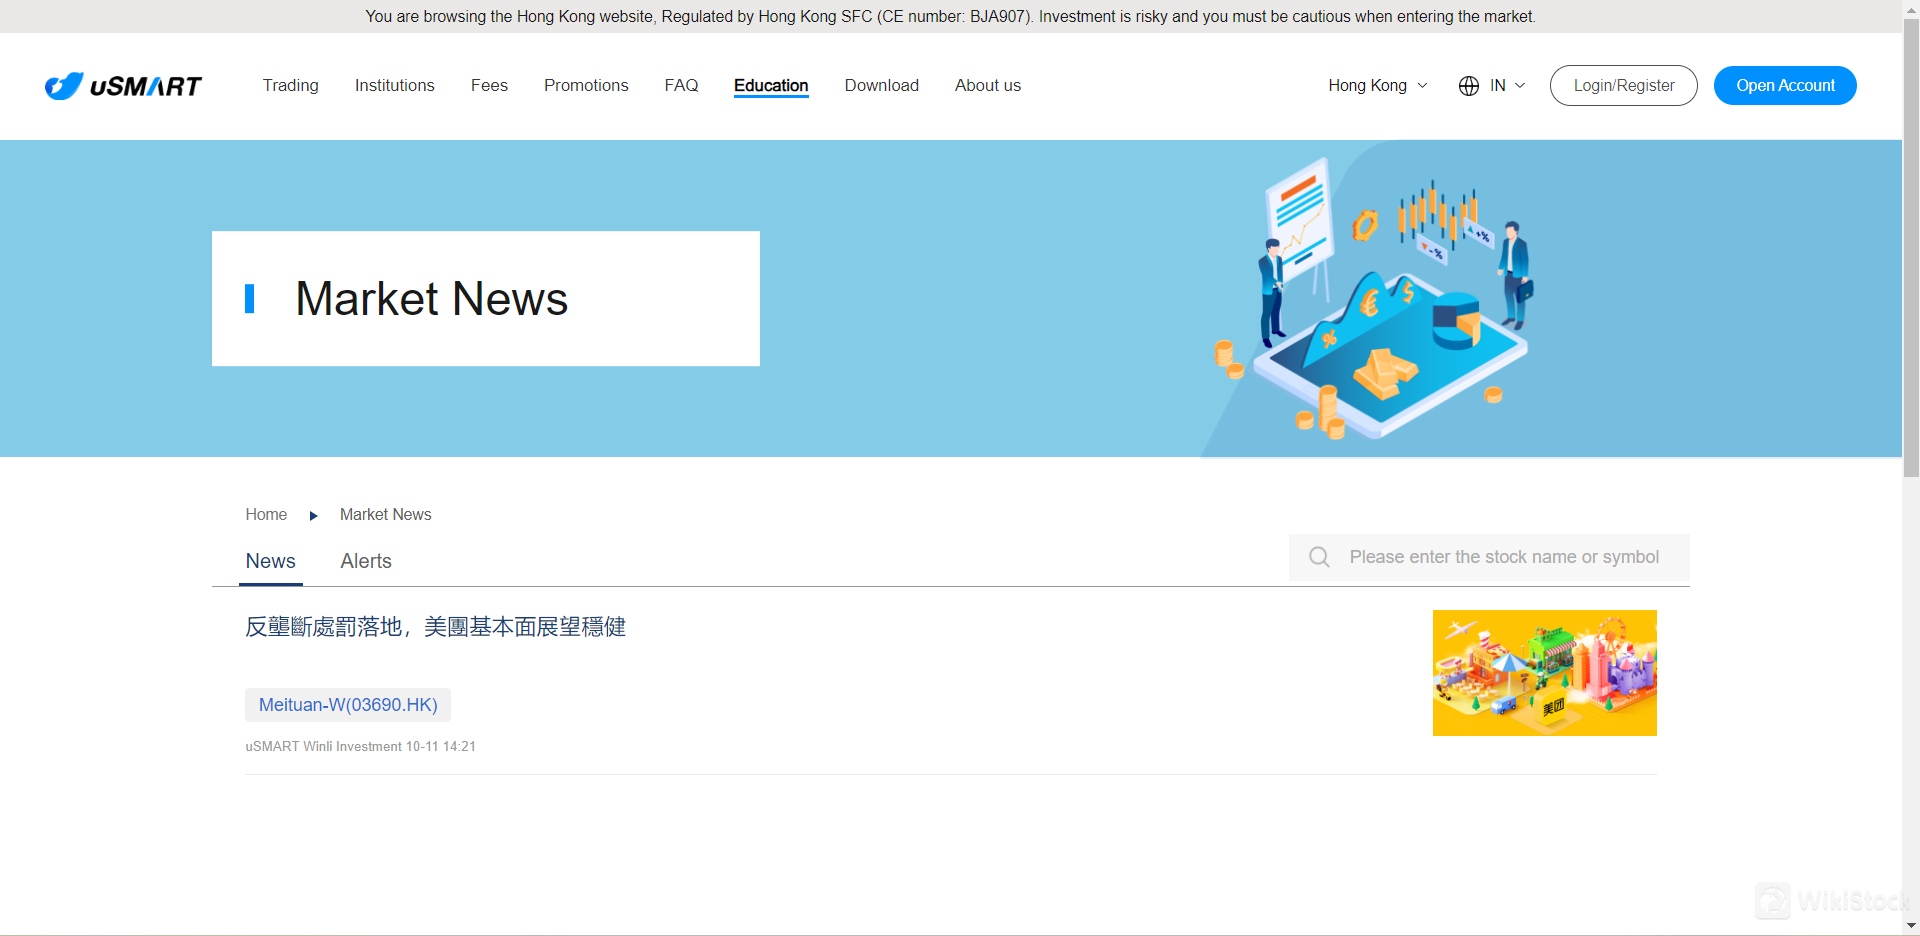Open the Trading menu

tap(291, 86)
